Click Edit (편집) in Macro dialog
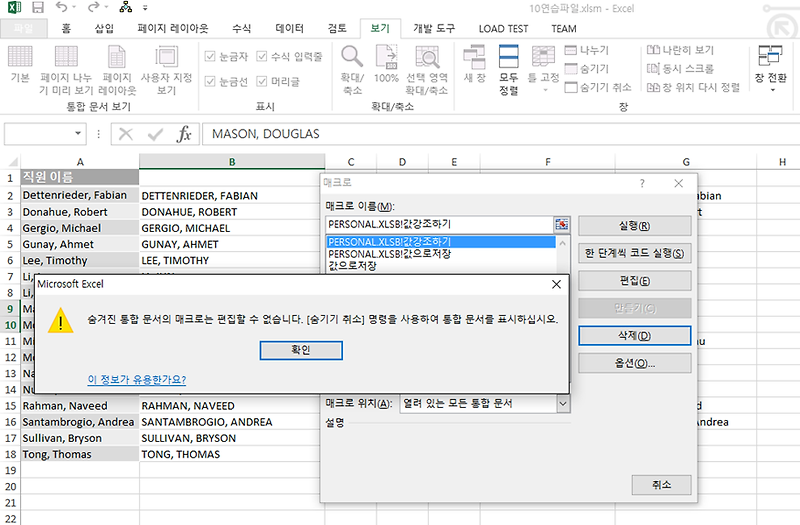800x525 pixels. [x=635, y=281]
